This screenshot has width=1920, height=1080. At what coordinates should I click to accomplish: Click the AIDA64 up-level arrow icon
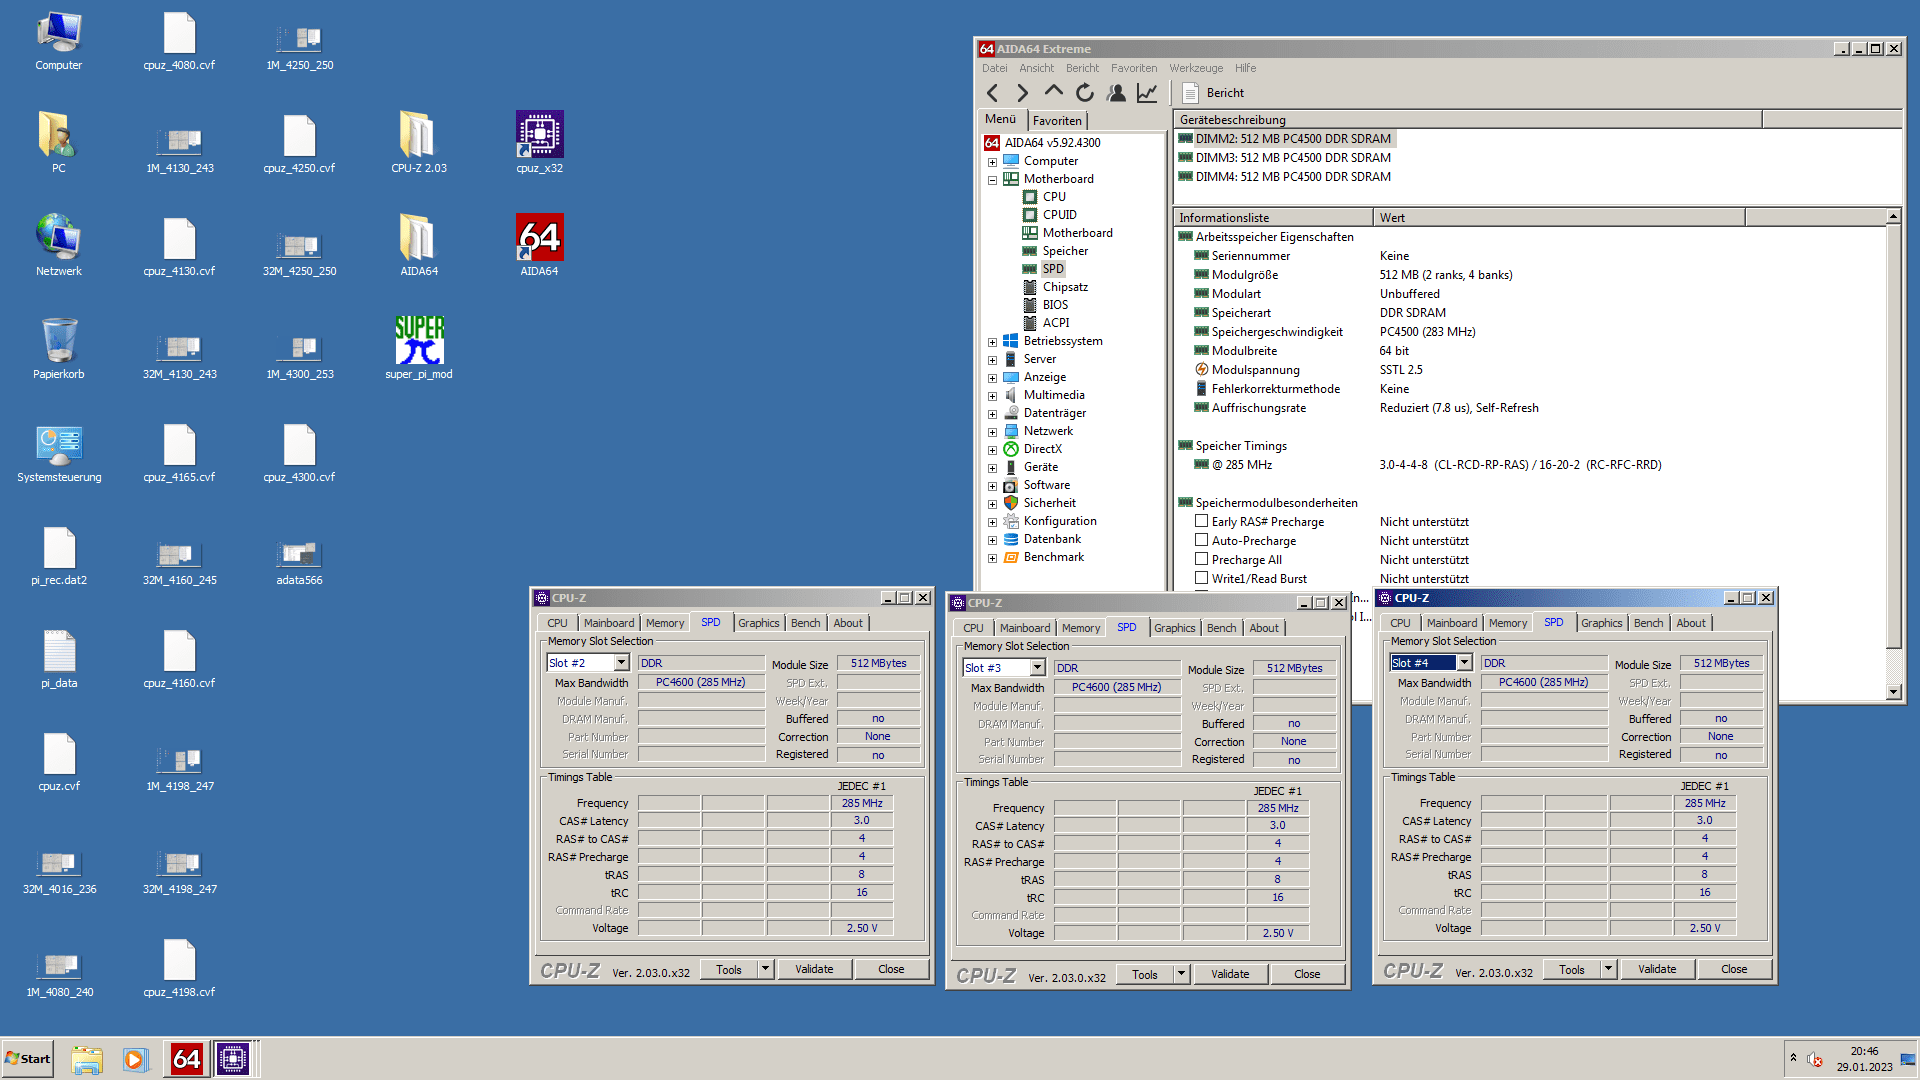coord(1053,92)
